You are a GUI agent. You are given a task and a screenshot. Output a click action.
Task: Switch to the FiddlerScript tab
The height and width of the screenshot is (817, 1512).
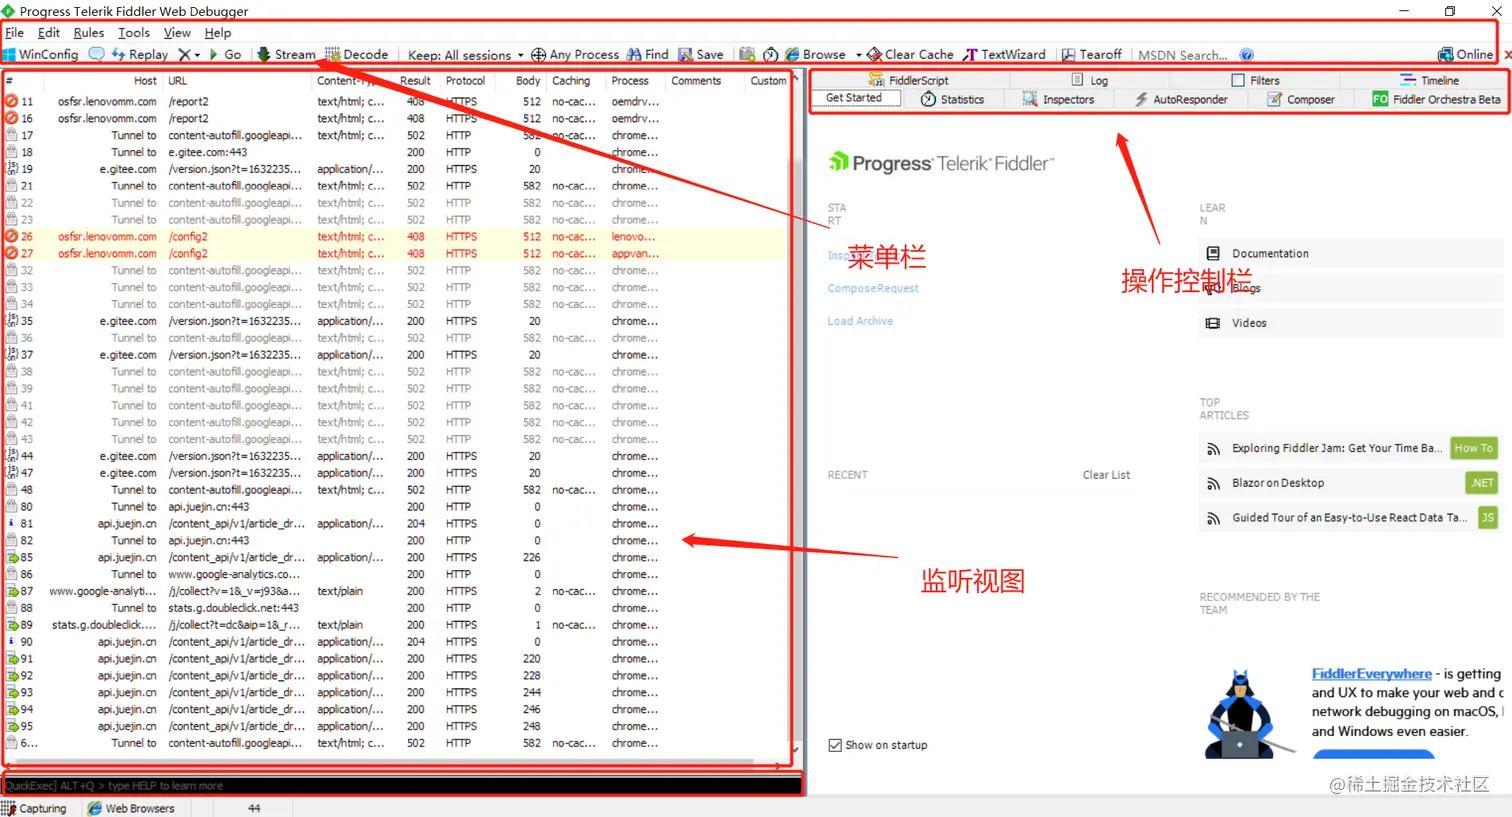click(x=909, y=80)
